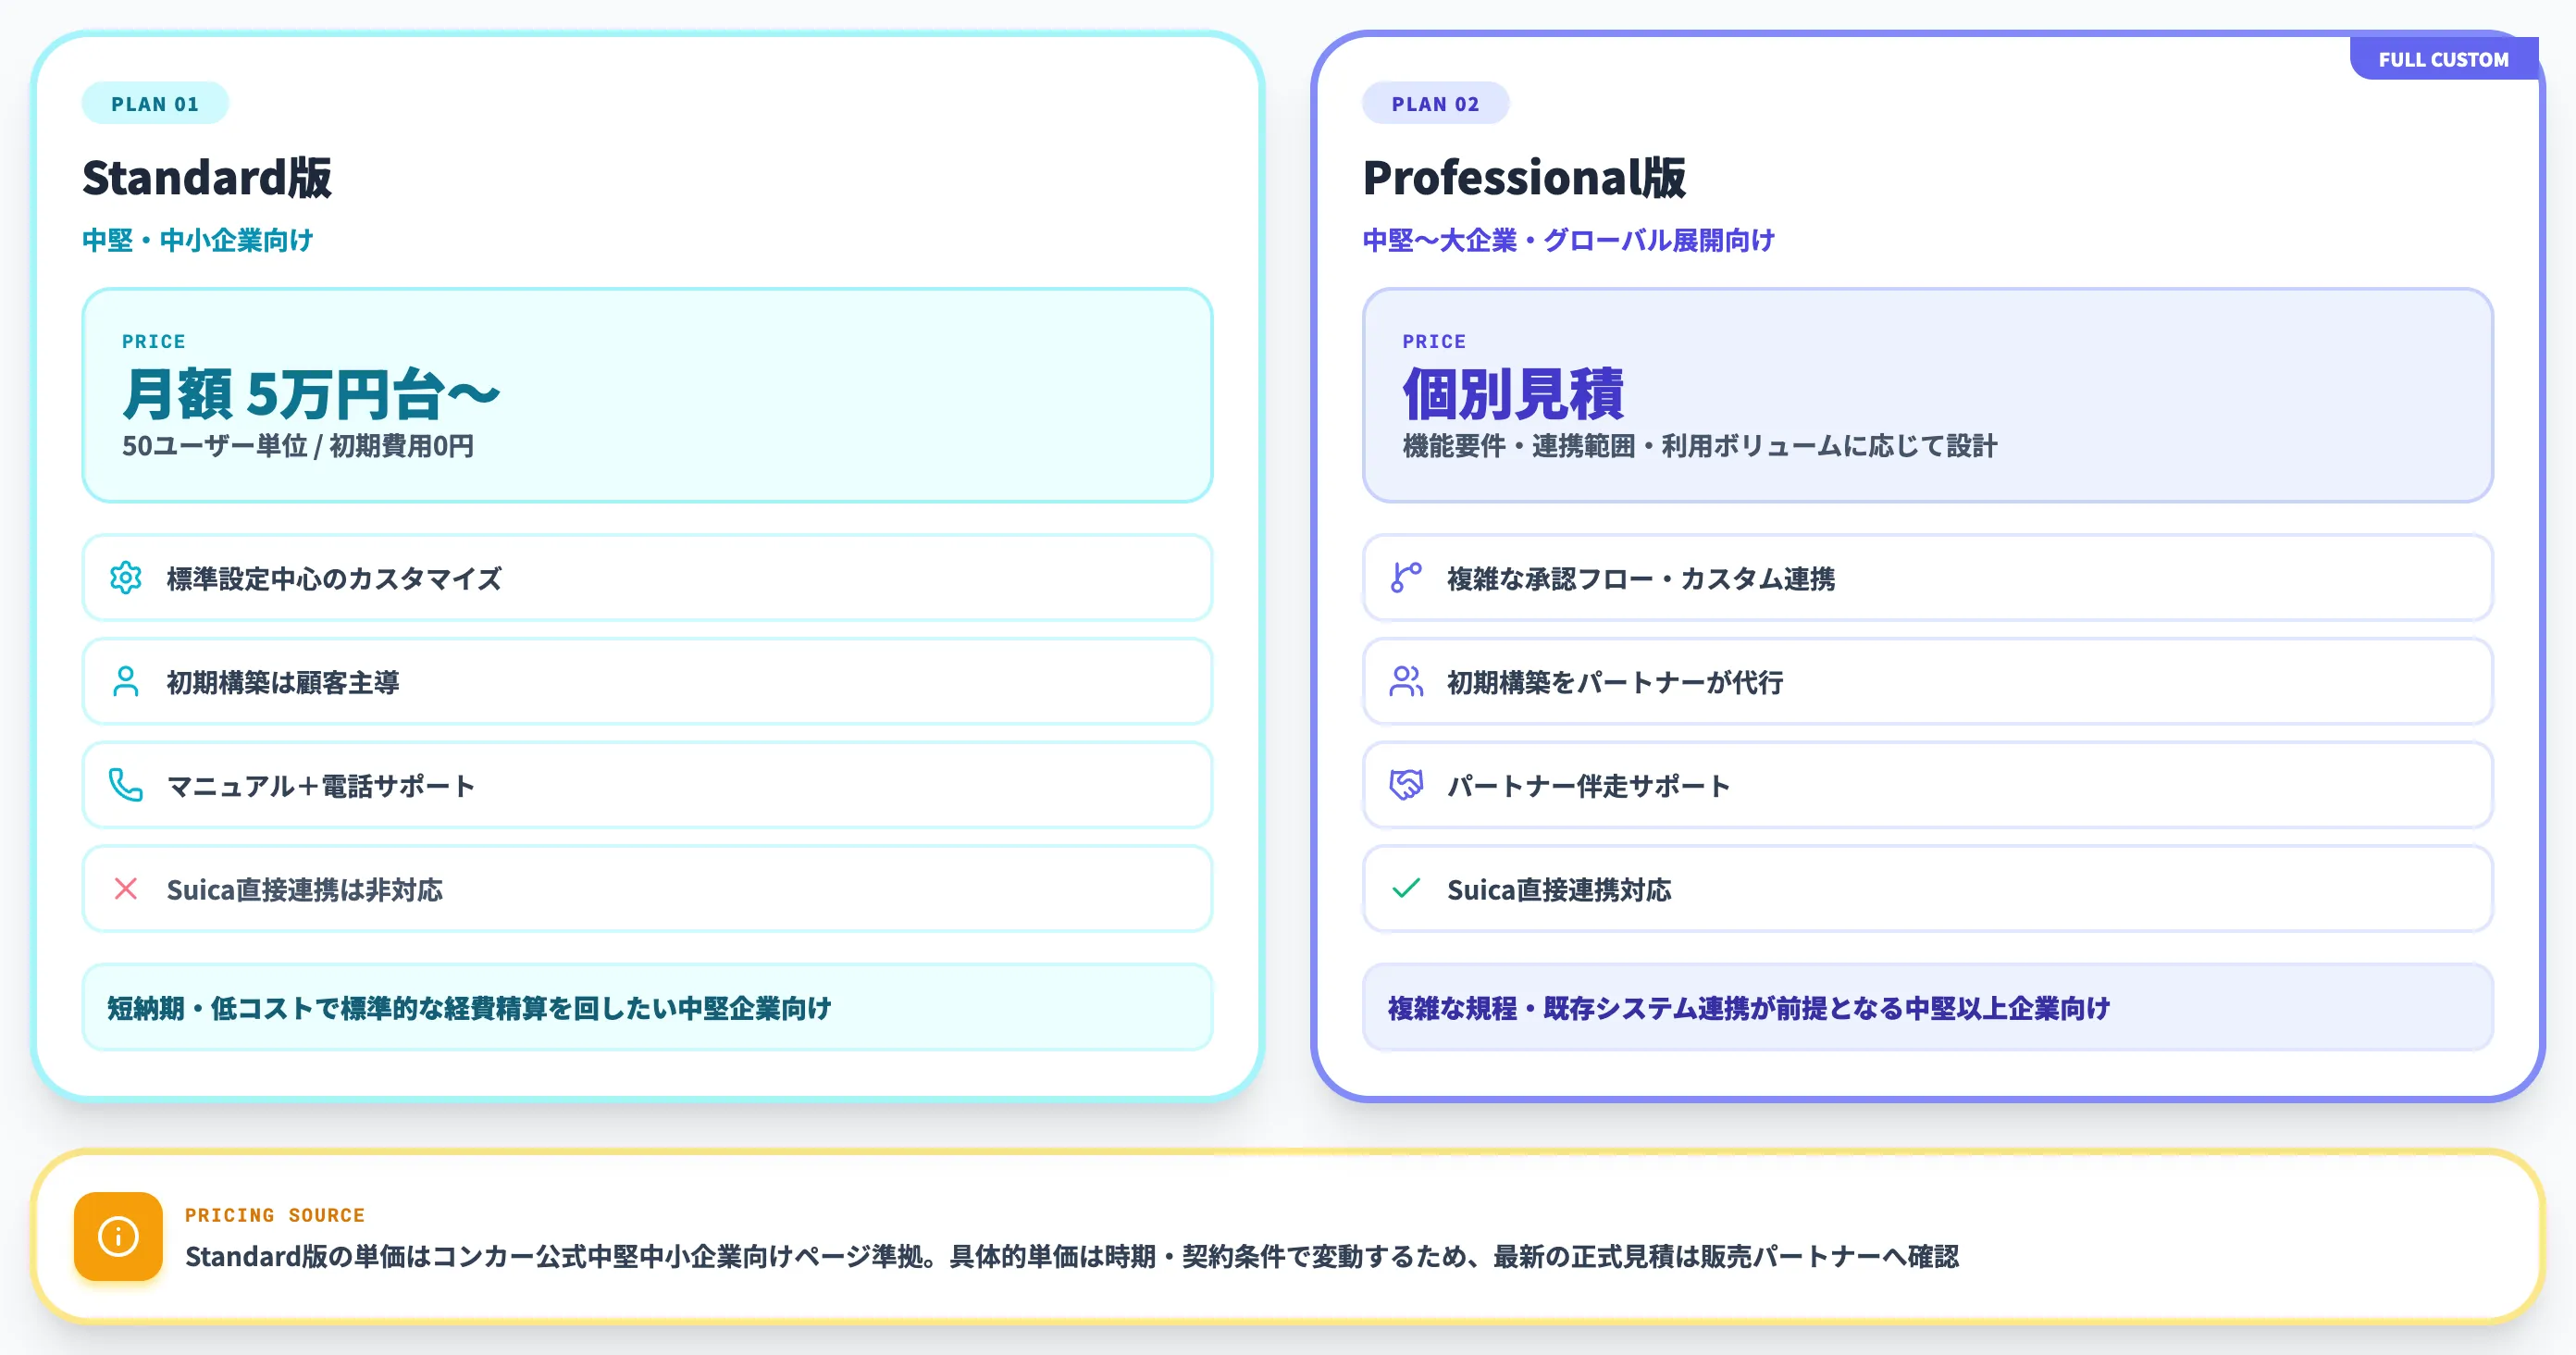Click the red X icon beside Suica直接連携は非対応
The image size is (2576, 1355).
126,889
